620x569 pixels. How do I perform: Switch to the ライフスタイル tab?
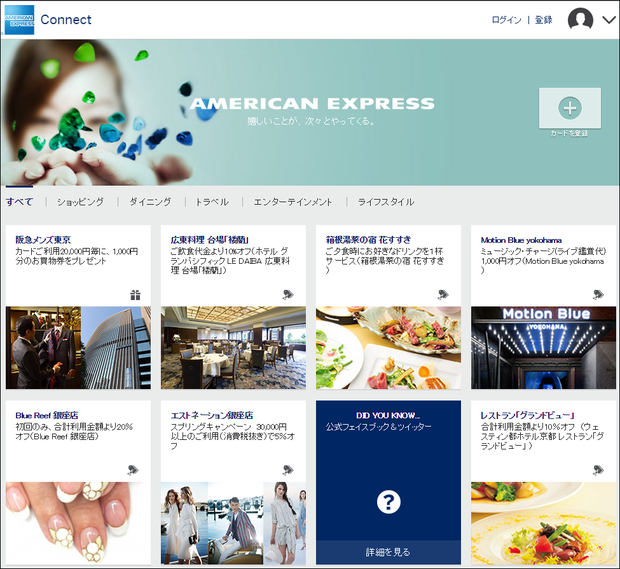click(x=386, y=202)
